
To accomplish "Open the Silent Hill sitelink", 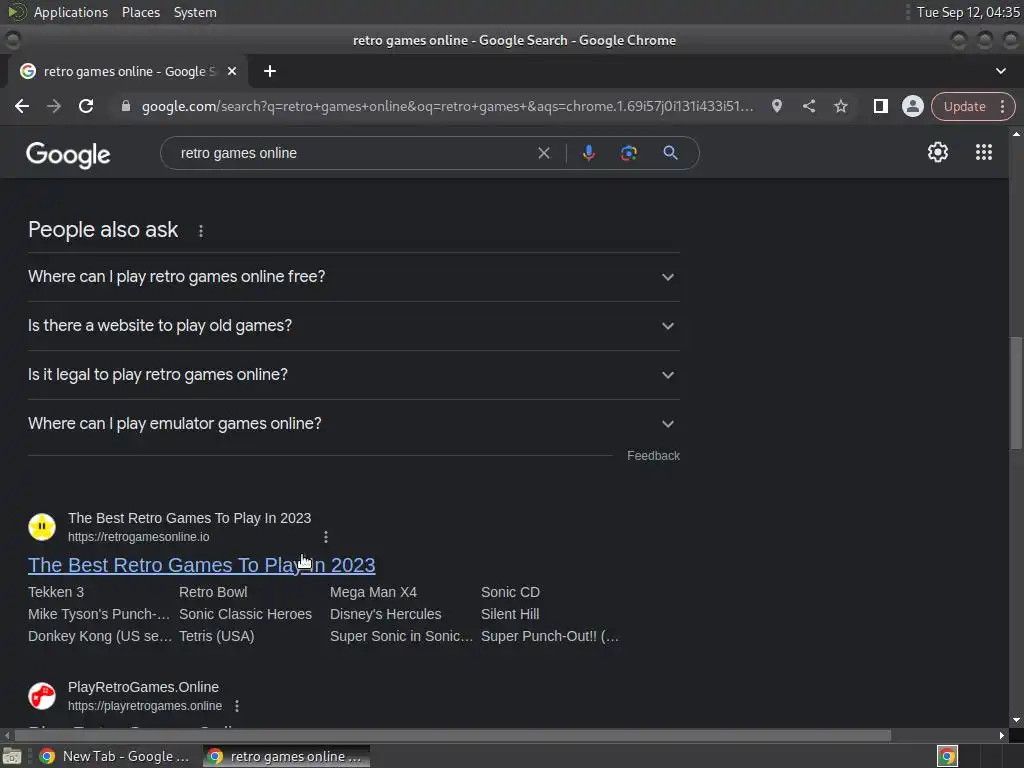I will pyautogui.click(x=510, y=615).
